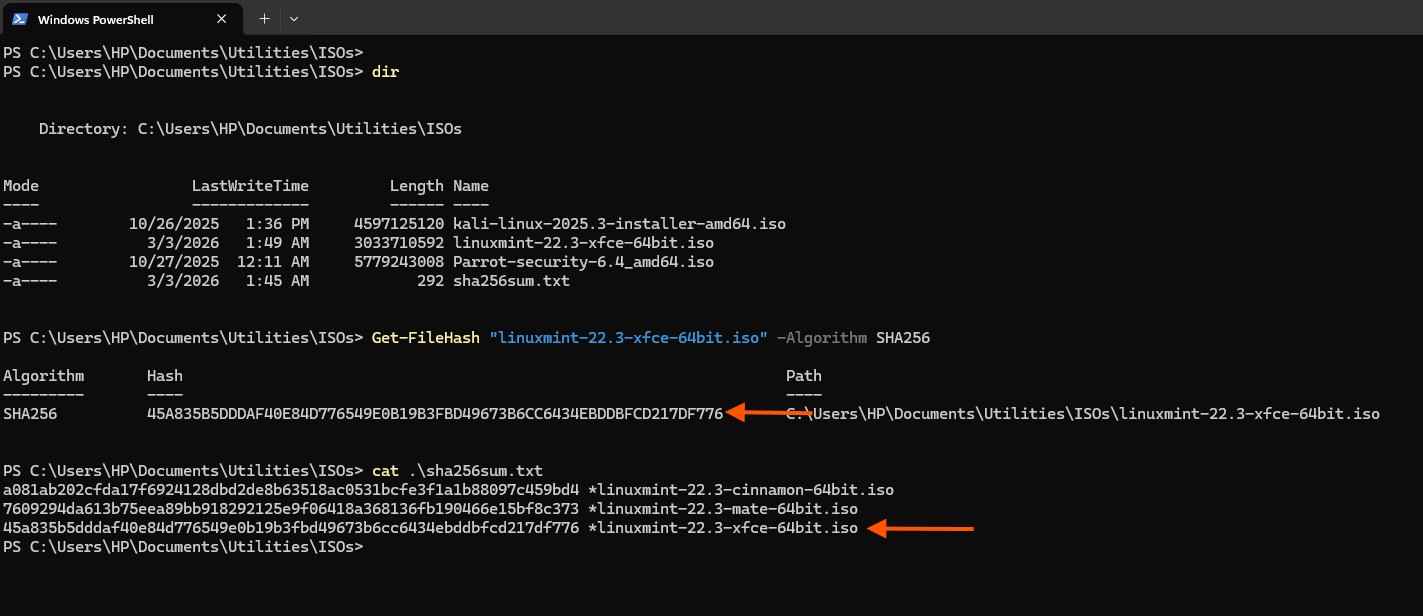The height and width of the screenshot is (616, 1423).
Task: Click the orange arrow pointing at the xfce checksum line
Action: tap(920, 529)
